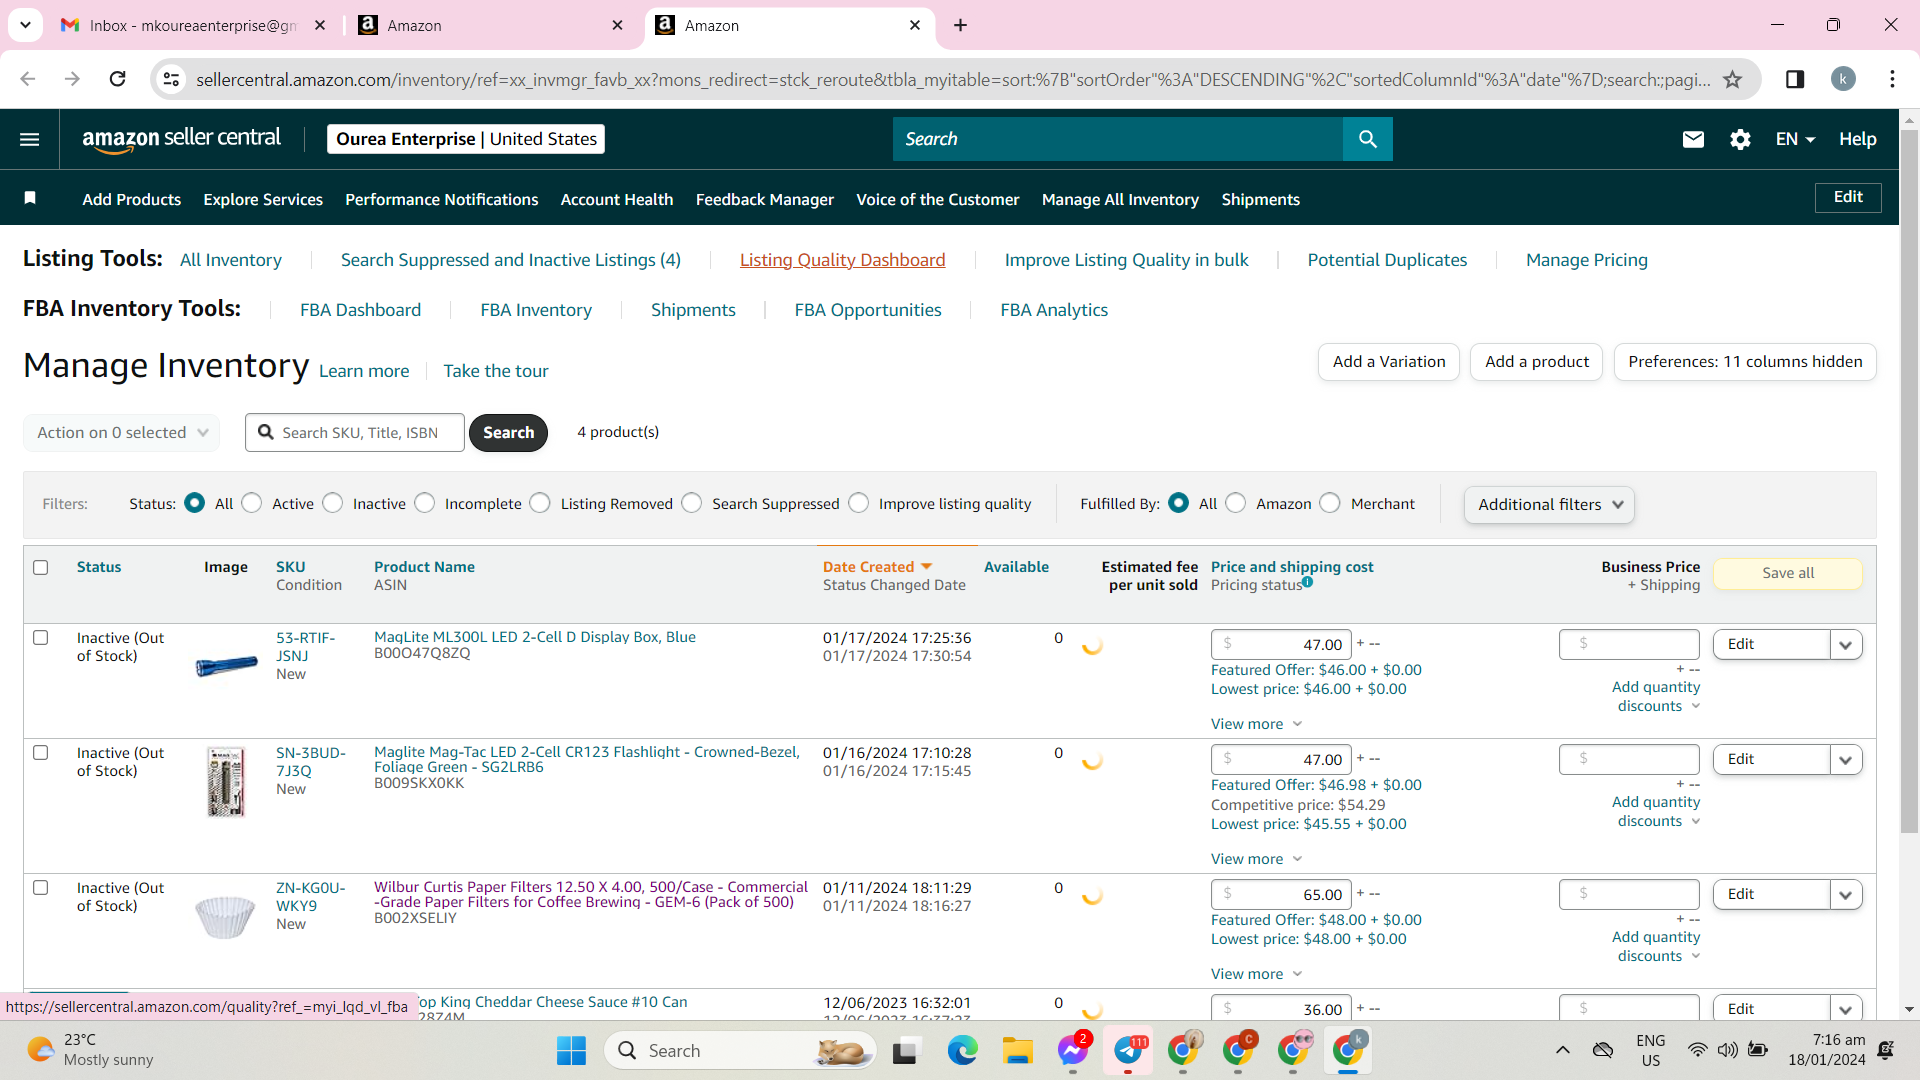Image resolution: width=1920 pixels, height=1080 pixels.
Task: Expand View more for Mag-Tac pricing
Action: (x=1256, y=859)
